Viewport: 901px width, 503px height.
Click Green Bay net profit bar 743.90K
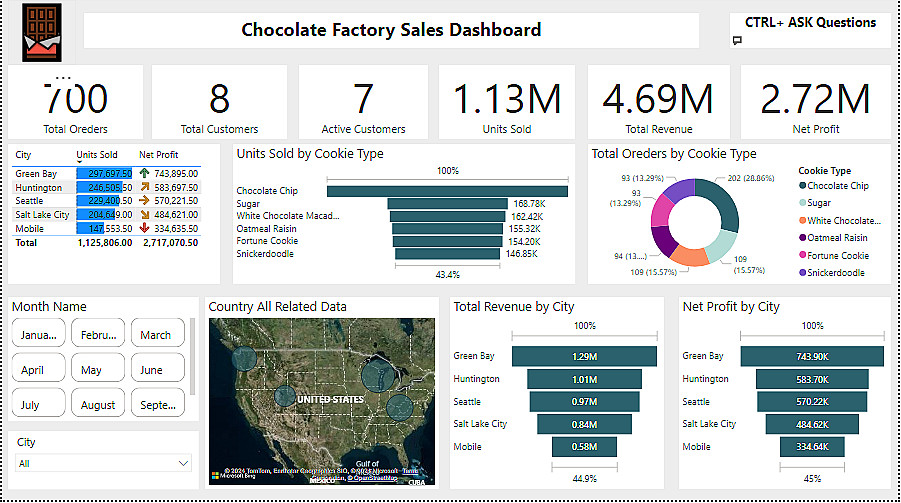[x=812, y=356]
